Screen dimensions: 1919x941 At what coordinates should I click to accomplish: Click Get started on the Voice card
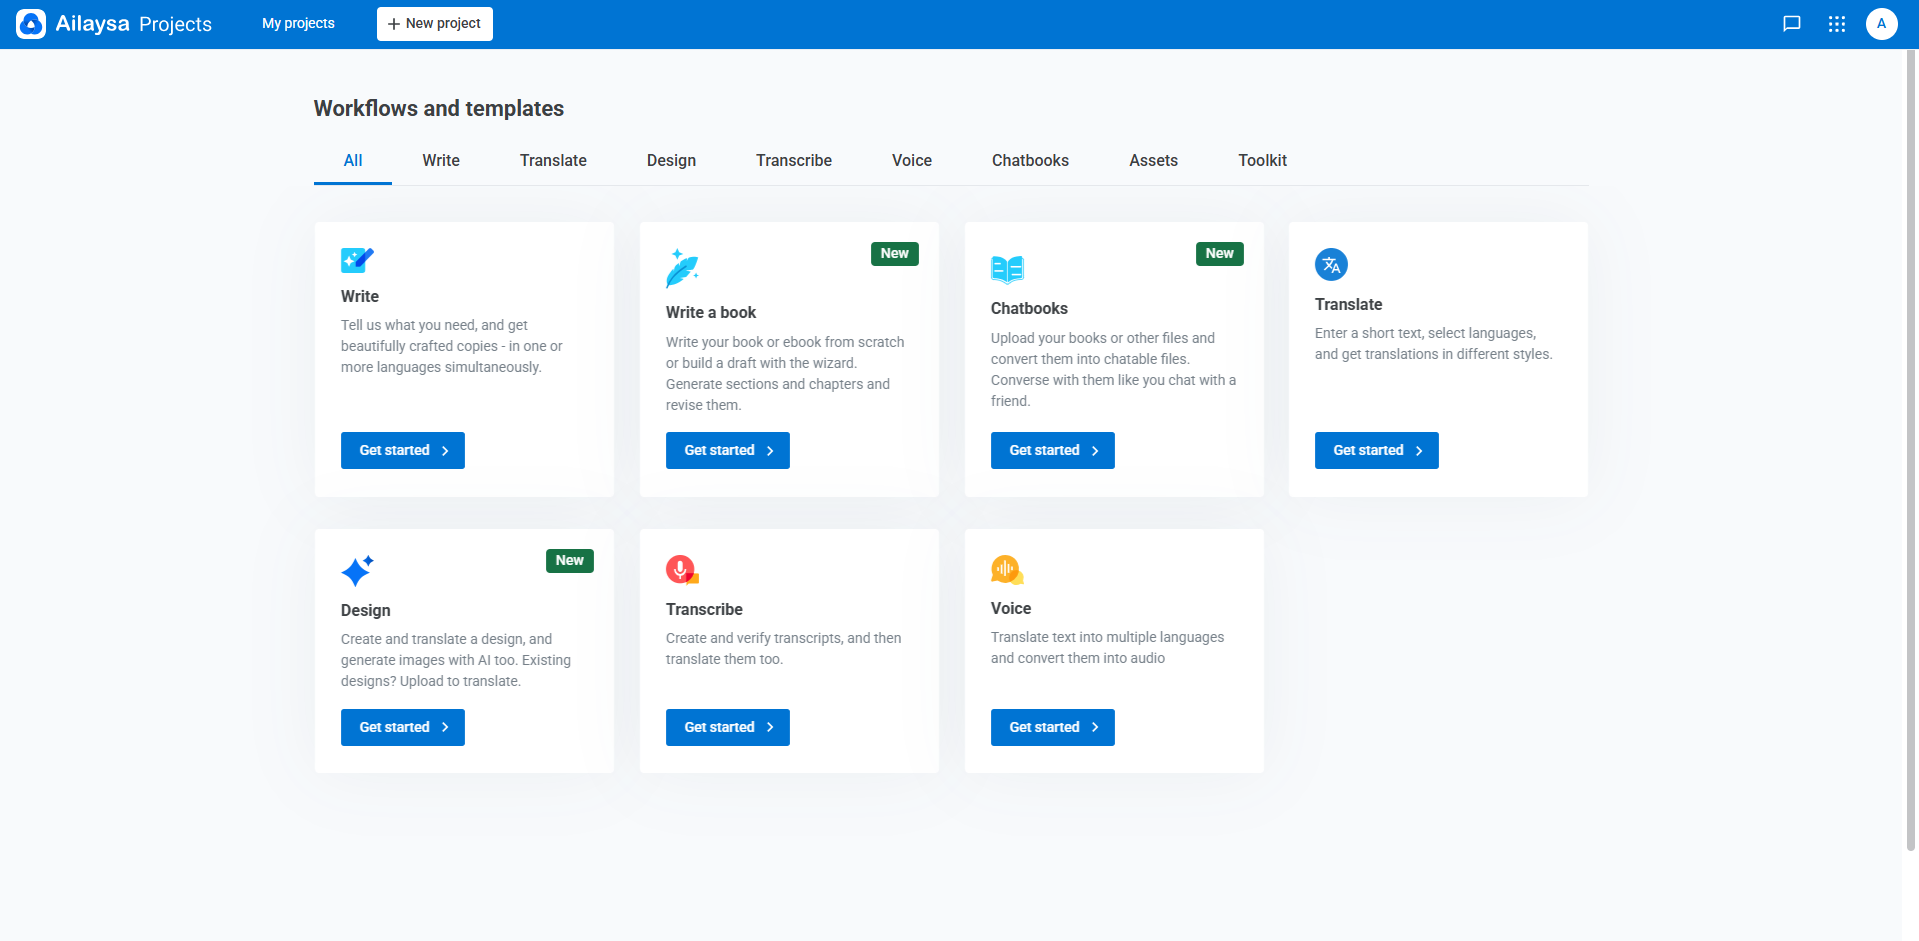tap(1052, 727)
